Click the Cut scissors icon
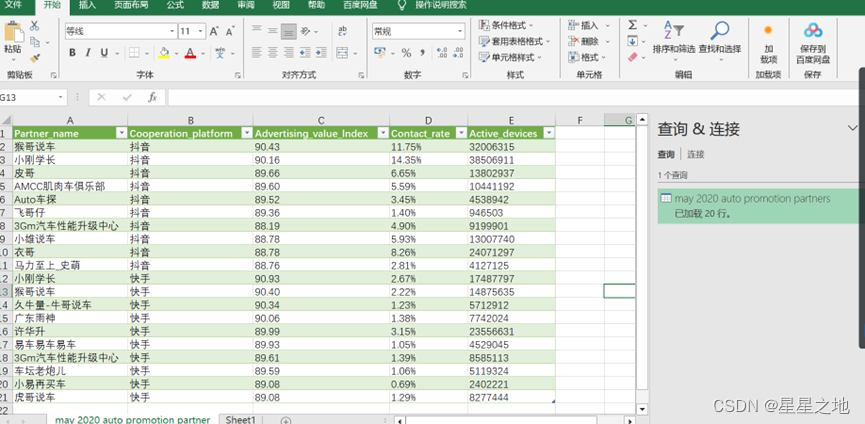 tap(34, 25)
